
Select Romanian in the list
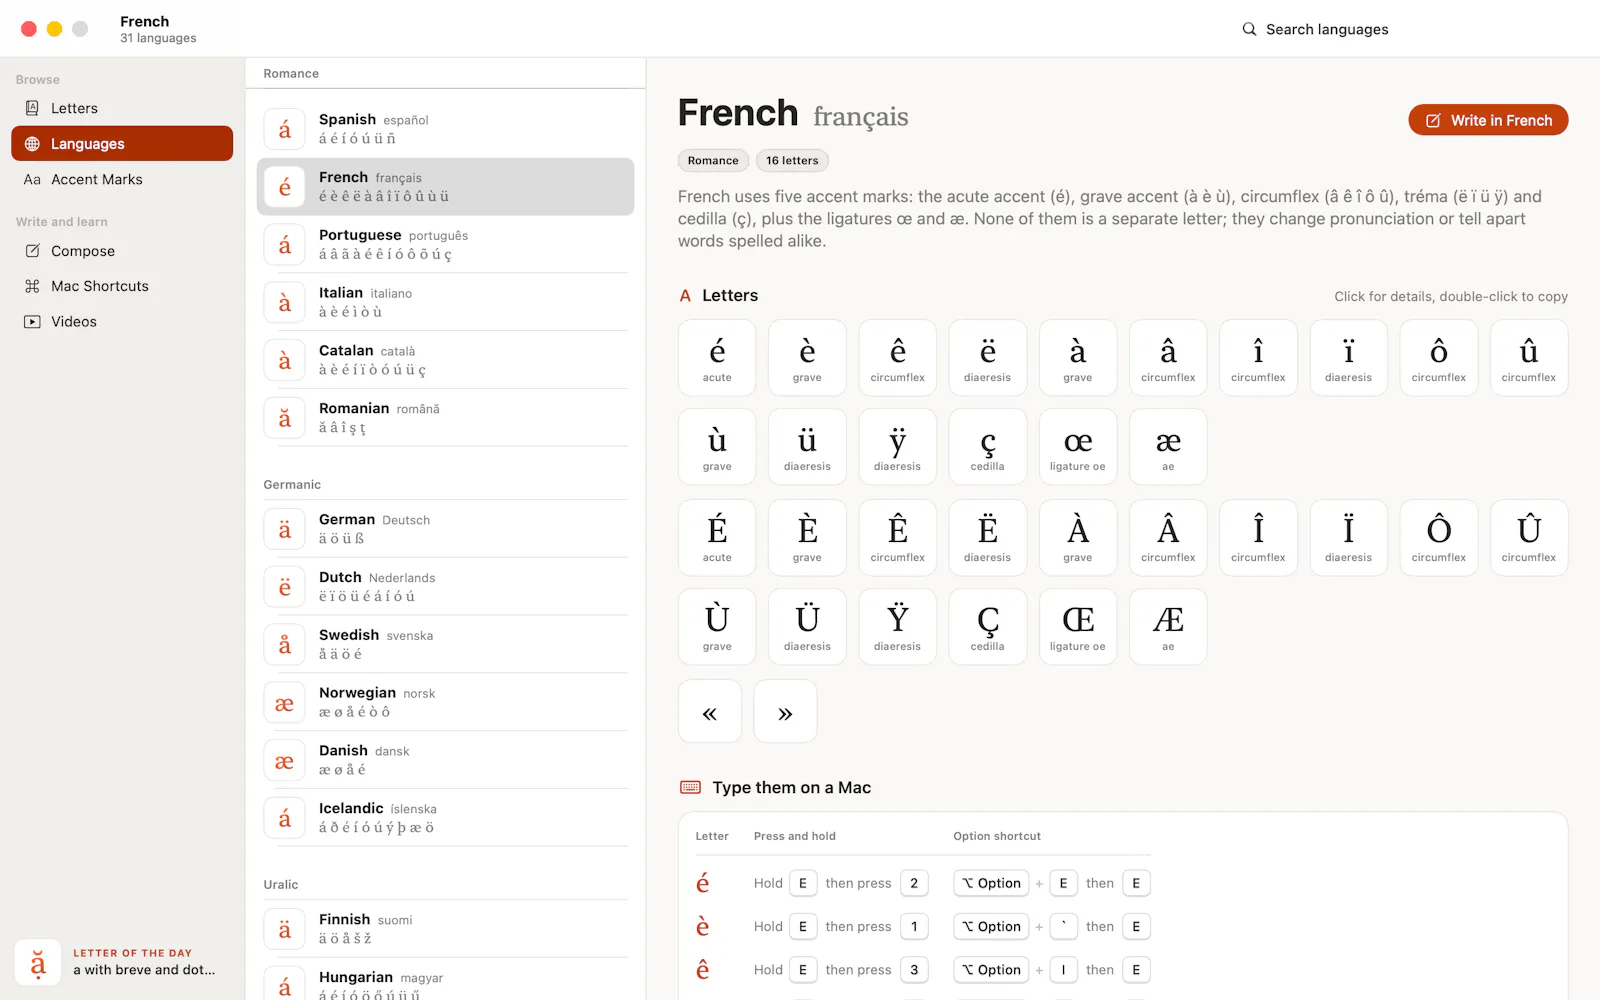(x=446, y=418)
